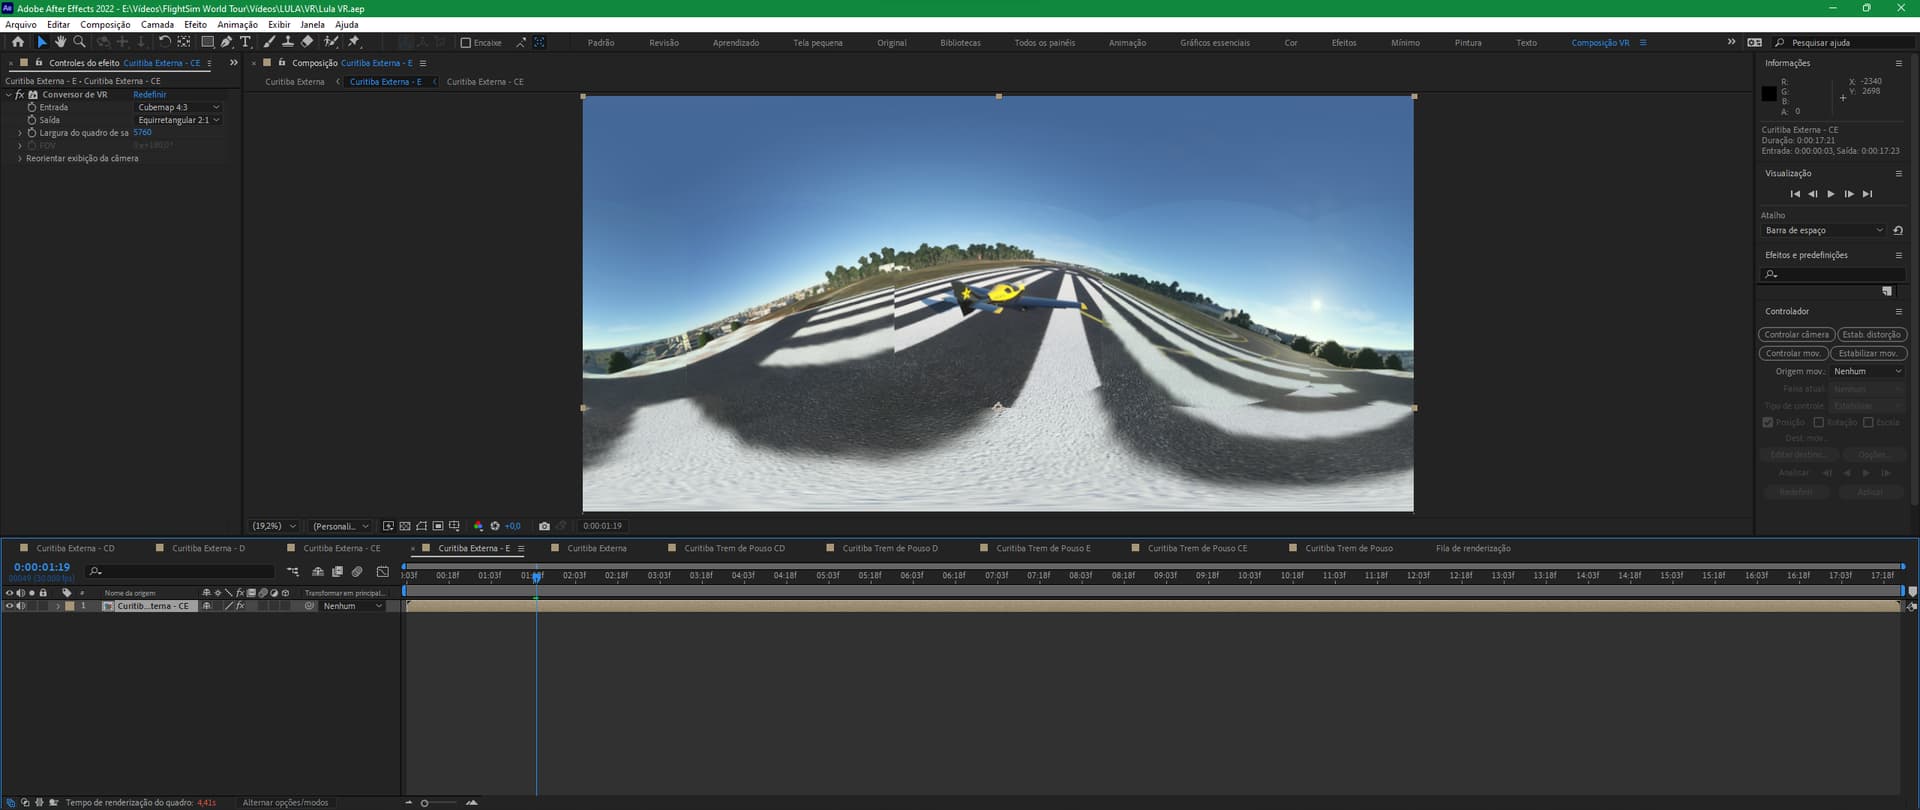
Task: Take a snapshot with camera icon
Action: click(x=544, y=526)
